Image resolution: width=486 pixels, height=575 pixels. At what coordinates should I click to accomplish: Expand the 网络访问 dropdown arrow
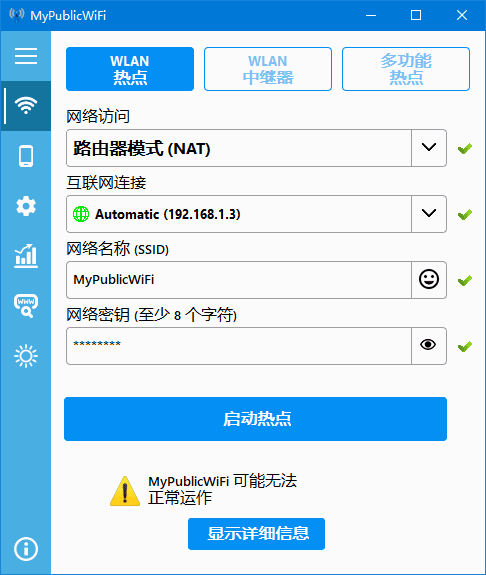pos(429,148)
